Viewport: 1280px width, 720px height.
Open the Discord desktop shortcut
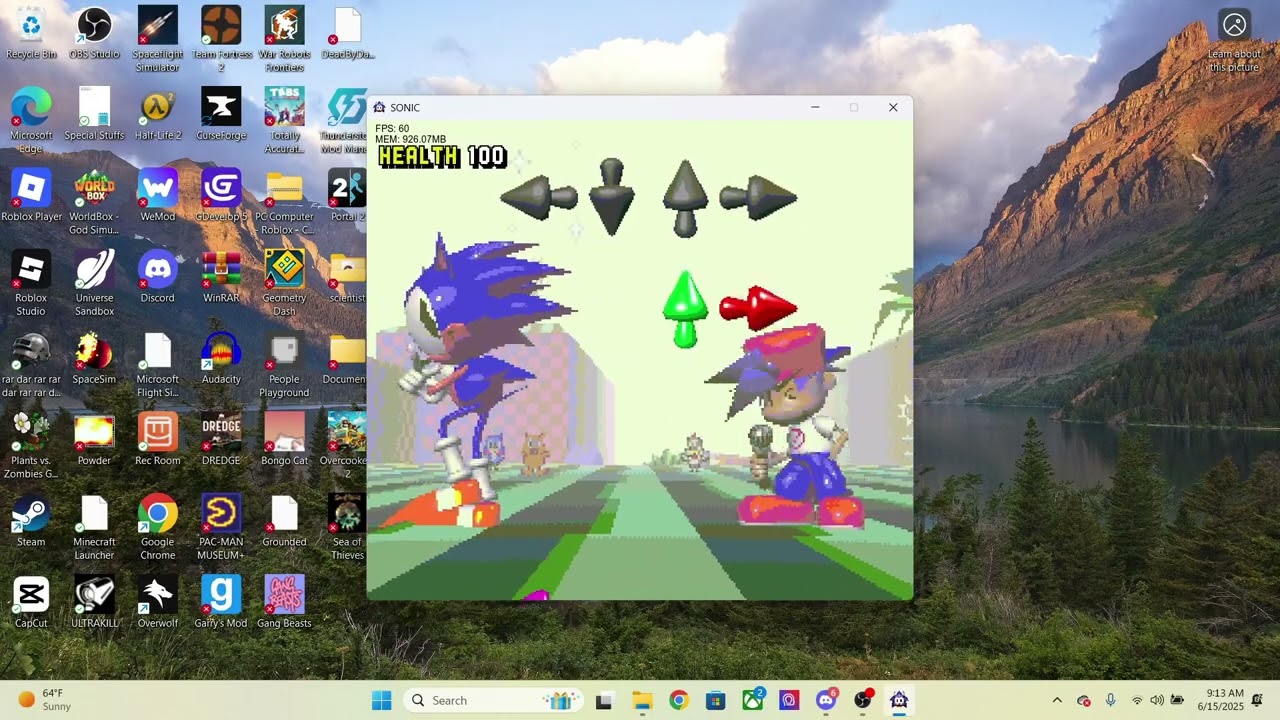157,276
